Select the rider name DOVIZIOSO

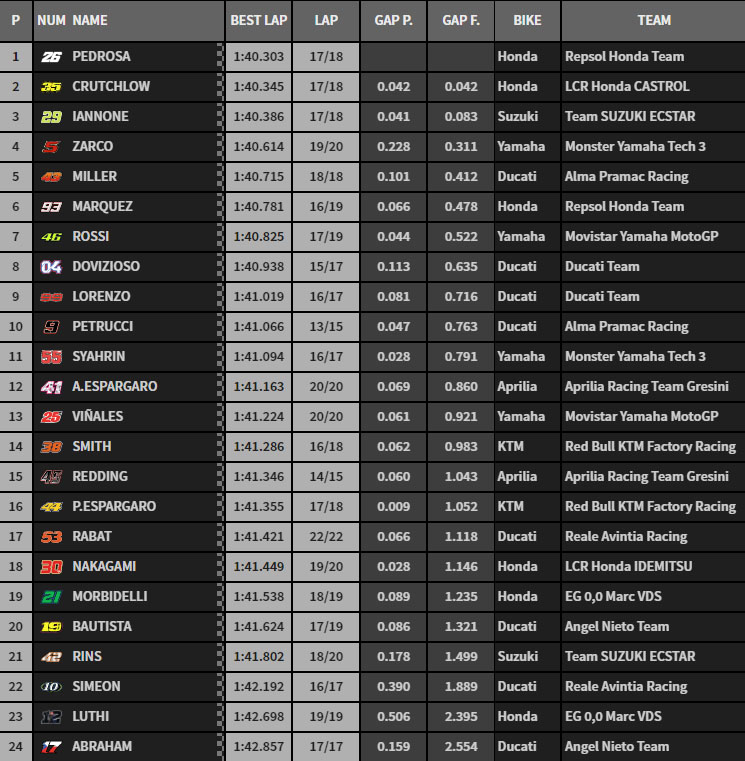[106, 266]
